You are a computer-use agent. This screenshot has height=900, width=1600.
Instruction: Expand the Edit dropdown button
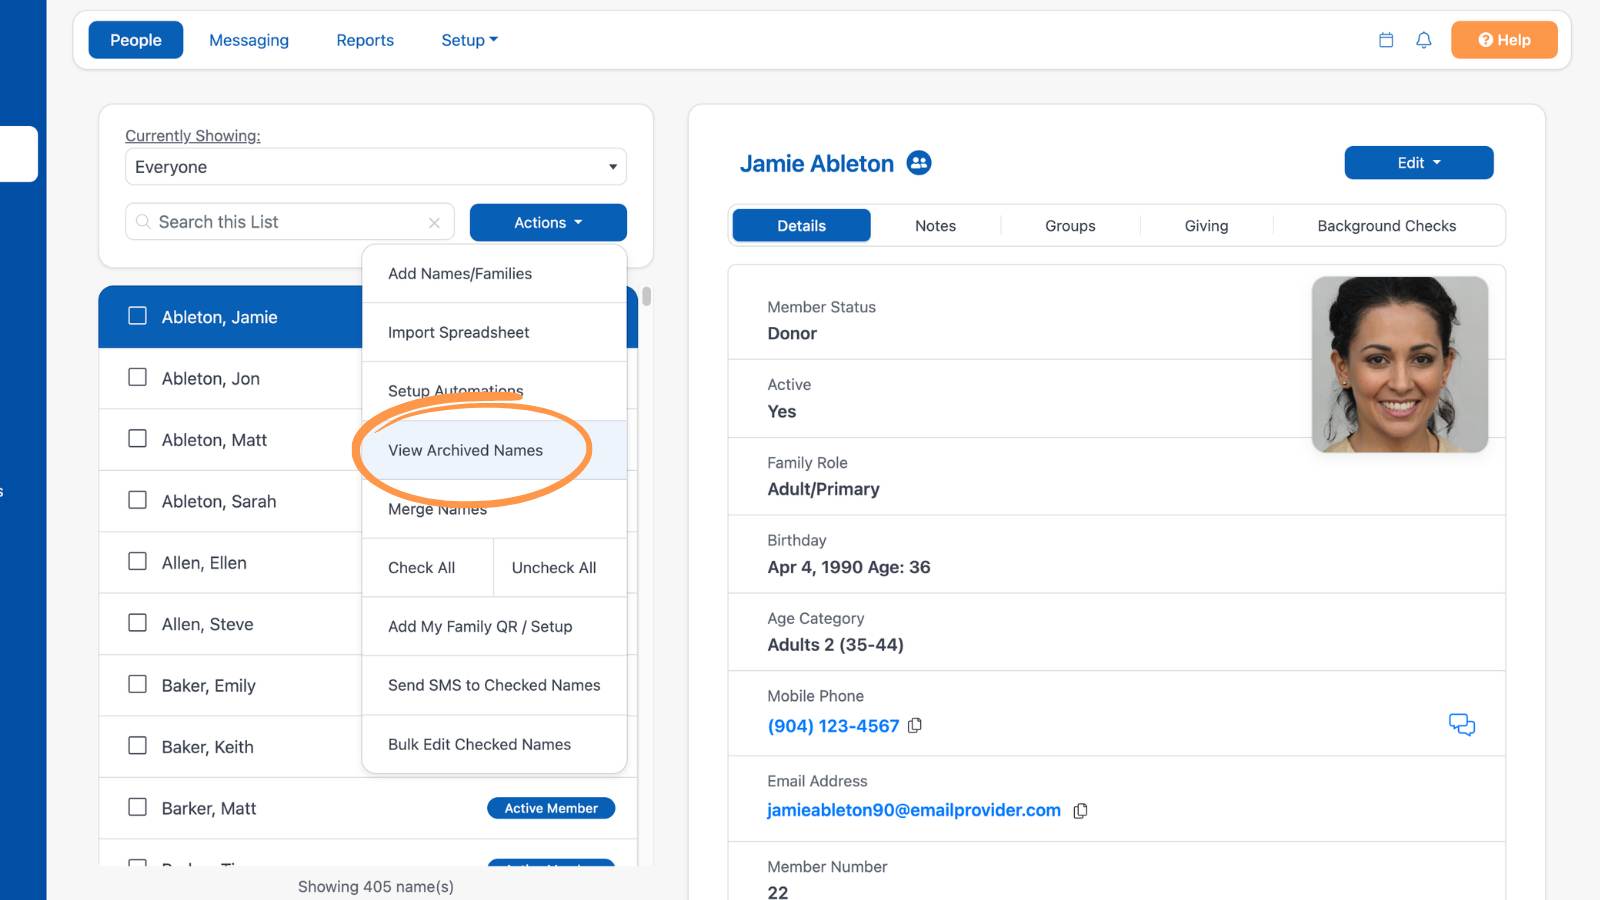pyautogui.click(x=1419, y=163)
